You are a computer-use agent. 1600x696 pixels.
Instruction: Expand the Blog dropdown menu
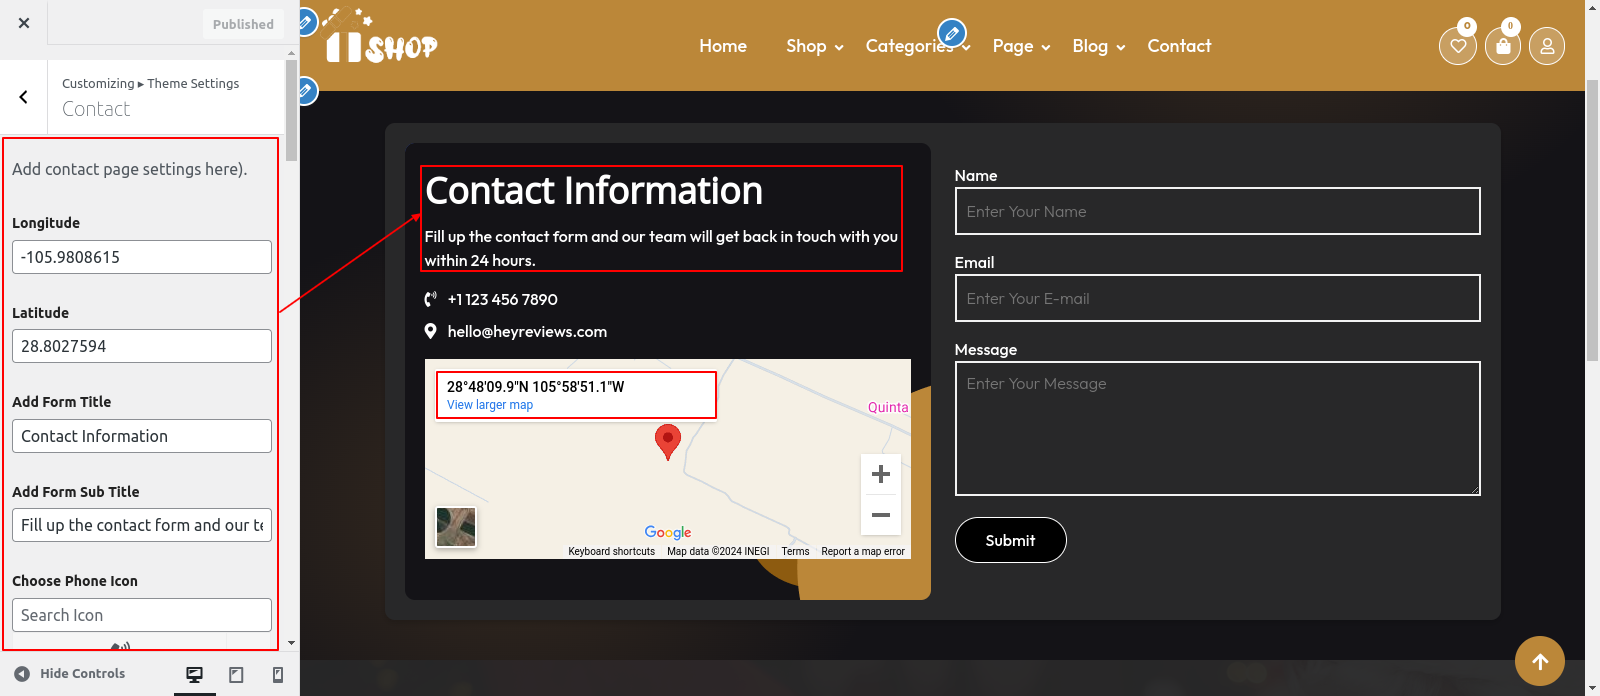(x=1098, y=46)
